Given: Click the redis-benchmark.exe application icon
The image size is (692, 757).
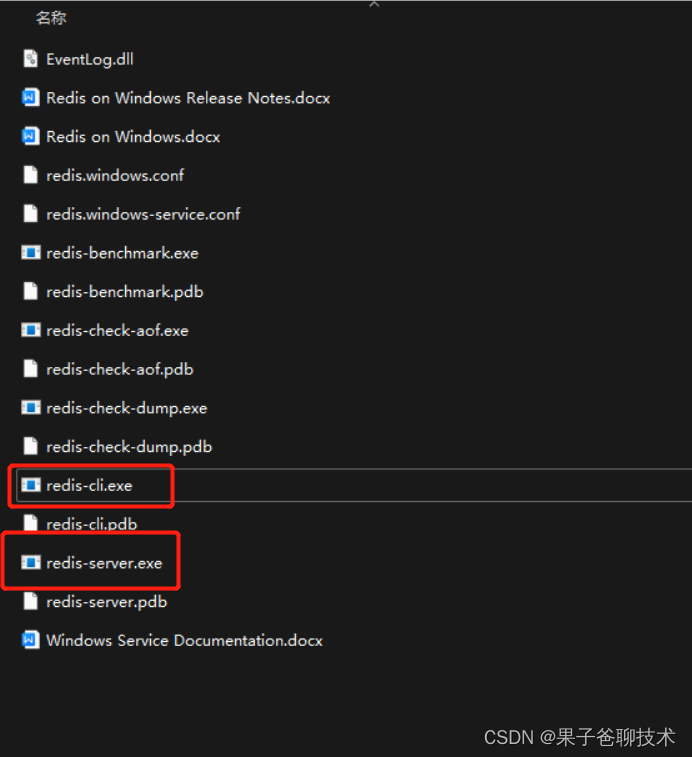Looking at the screenshot, I should 31,252.
